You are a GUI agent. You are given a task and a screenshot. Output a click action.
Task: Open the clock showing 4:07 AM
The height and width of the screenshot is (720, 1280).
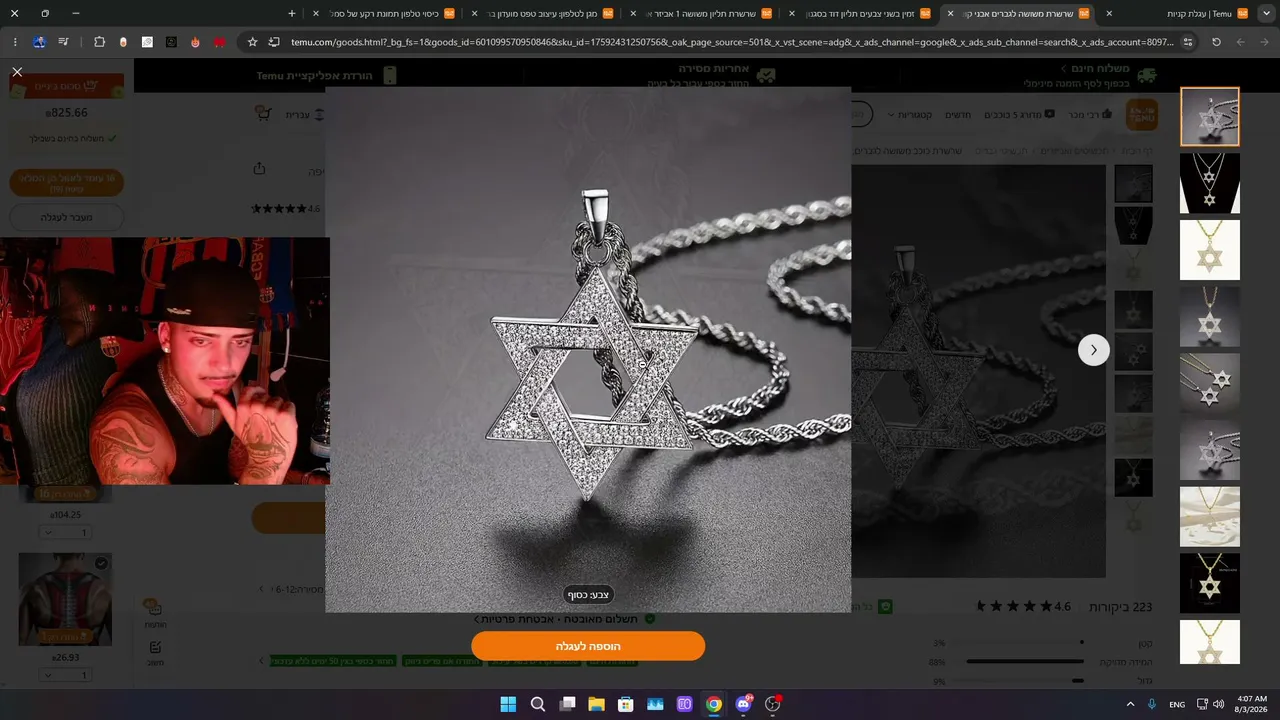(x=1251, y=704)
